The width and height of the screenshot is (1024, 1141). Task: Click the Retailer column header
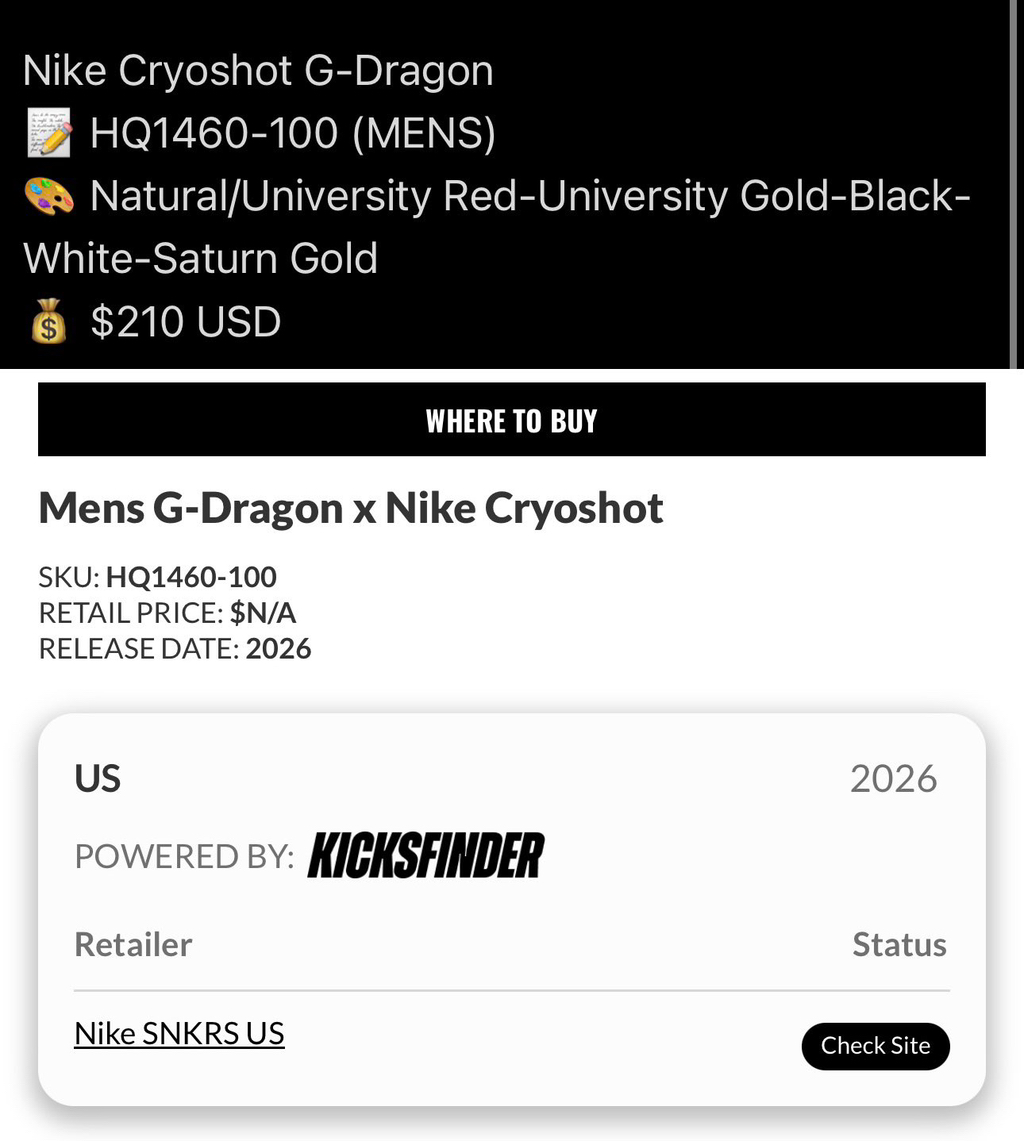point(133,945)
